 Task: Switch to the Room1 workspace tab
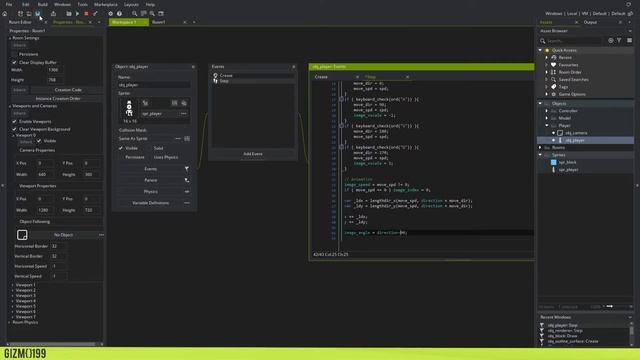coord(159,22)
